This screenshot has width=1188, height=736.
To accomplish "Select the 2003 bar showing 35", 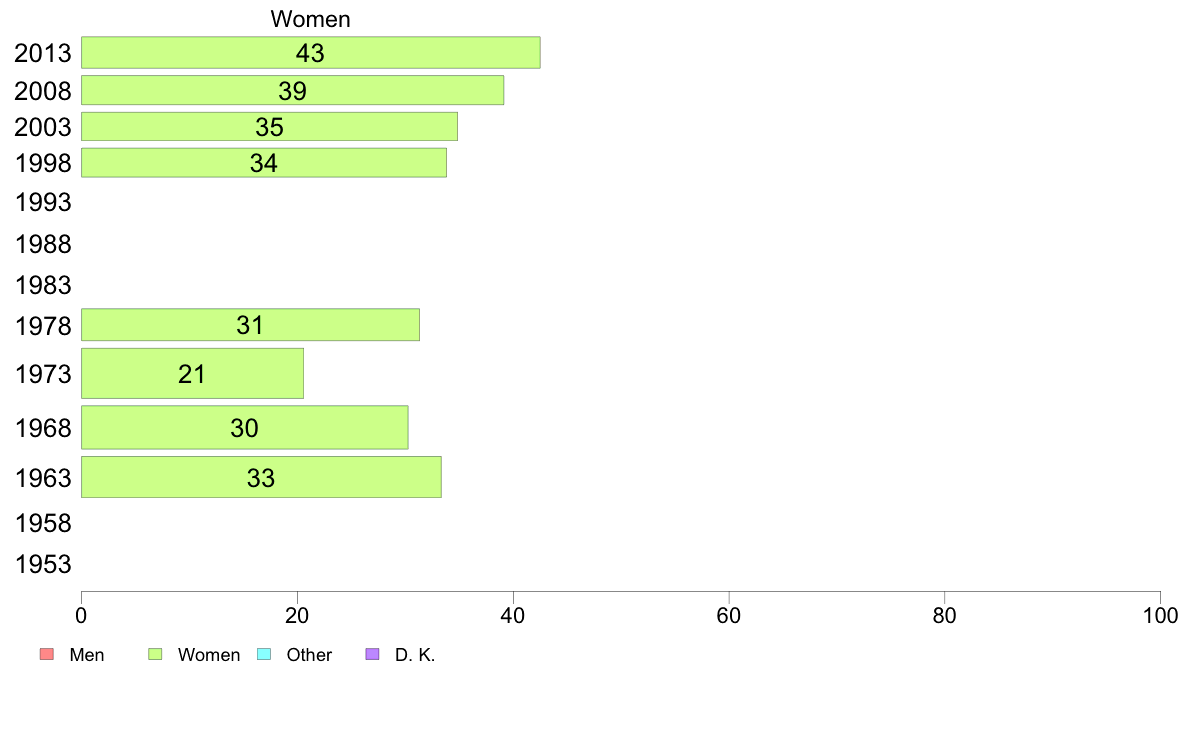I will [x=269, y=127].
